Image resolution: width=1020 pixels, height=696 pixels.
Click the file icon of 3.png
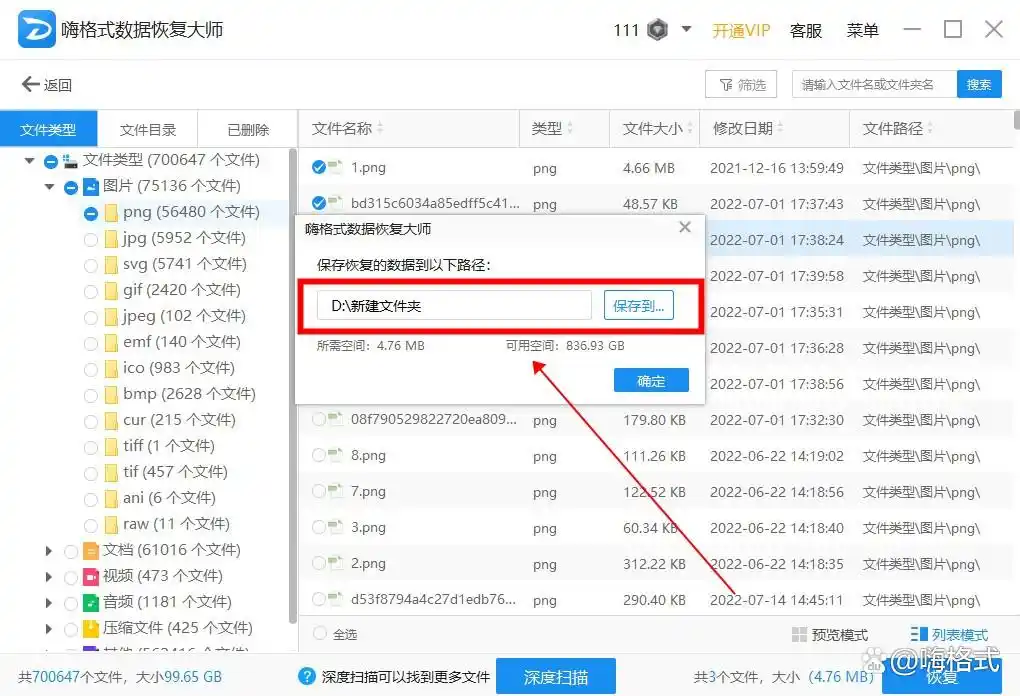pyautogui.click(x=335, y=527)
